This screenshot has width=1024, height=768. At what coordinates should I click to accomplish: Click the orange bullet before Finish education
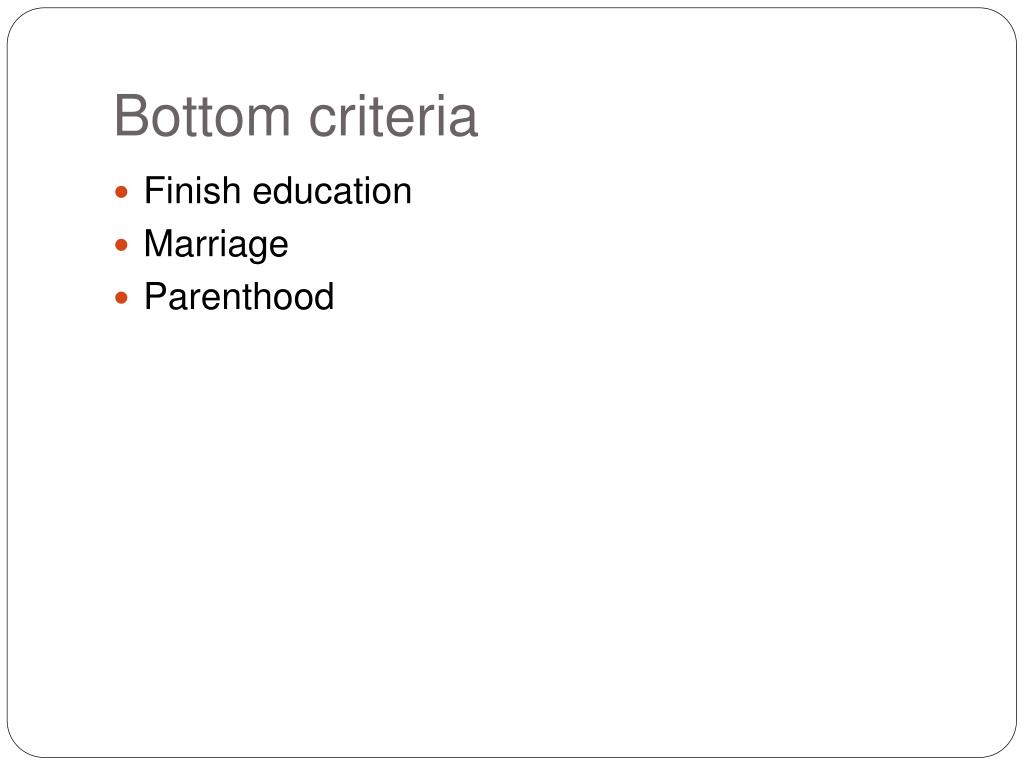coord(121,192)
